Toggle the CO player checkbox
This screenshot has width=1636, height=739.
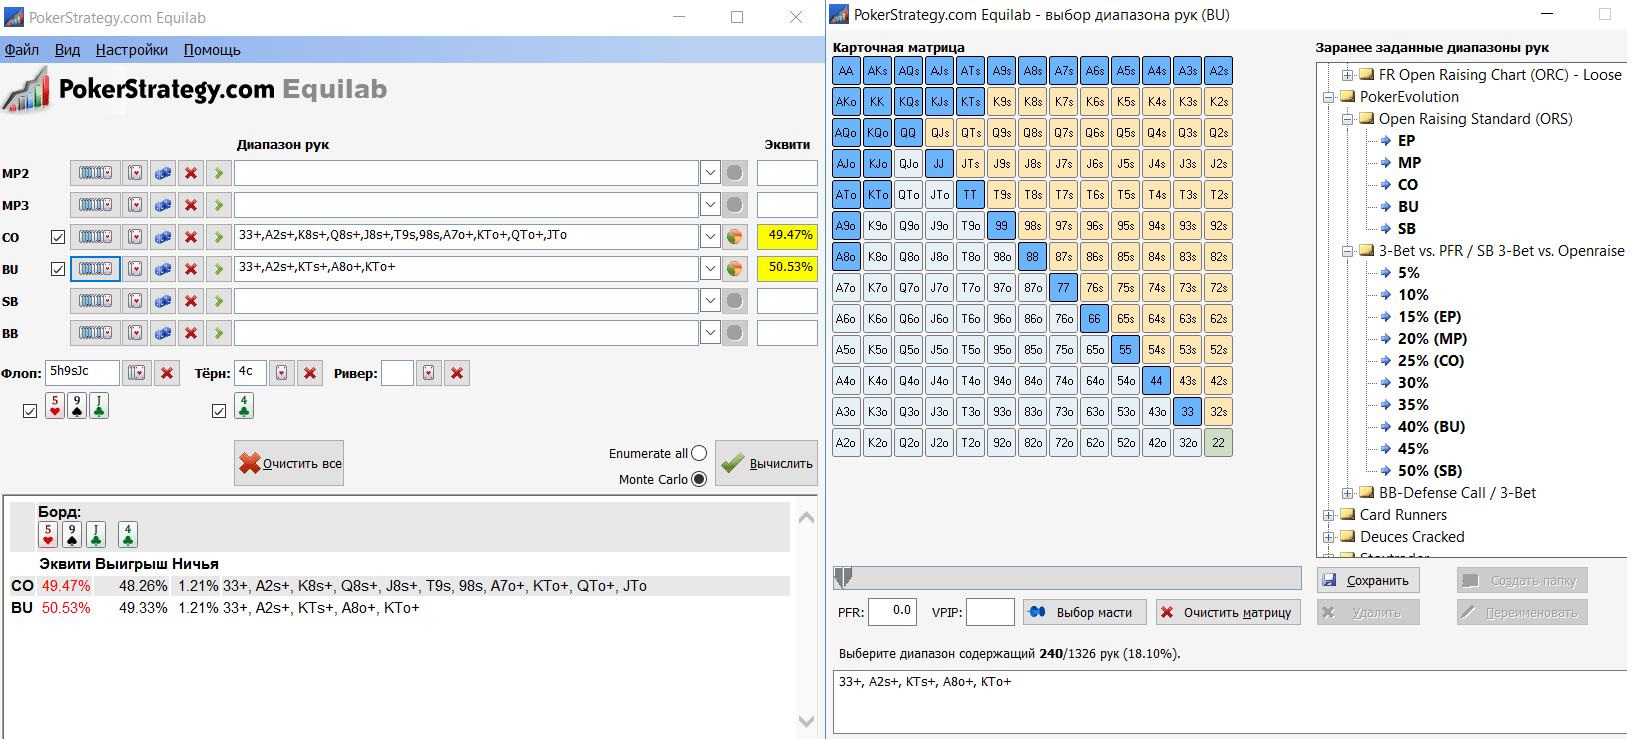(58, 238)
